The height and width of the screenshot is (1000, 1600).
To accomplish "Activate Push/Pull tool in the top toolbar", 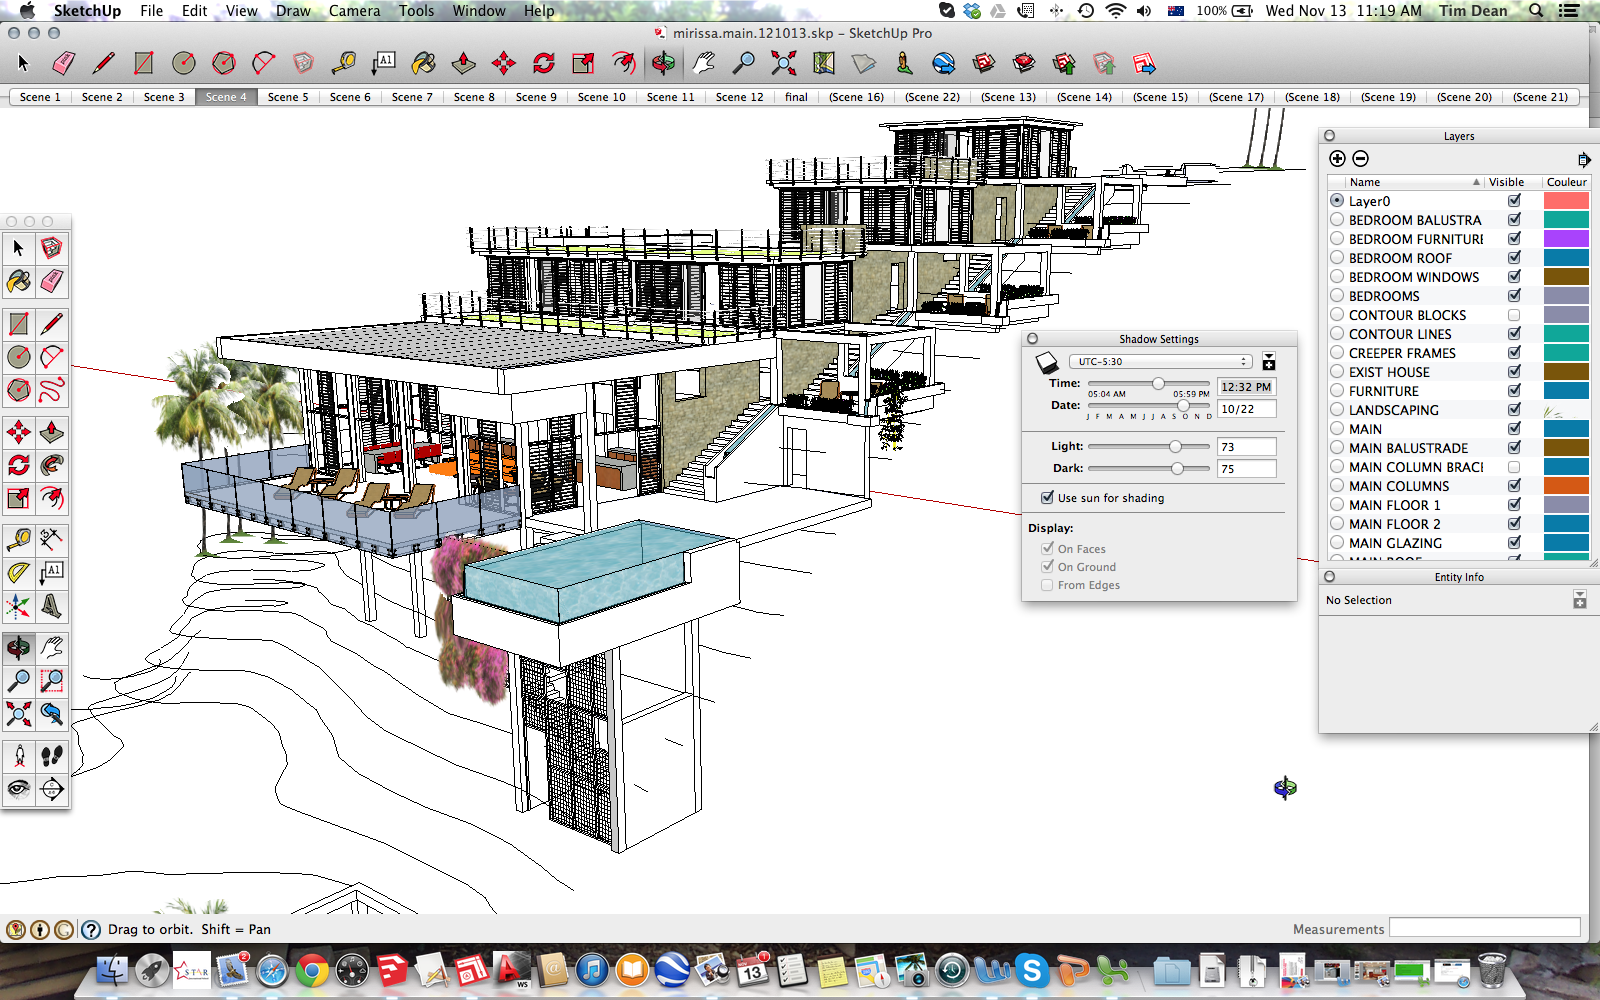I will tap(464, 64).
